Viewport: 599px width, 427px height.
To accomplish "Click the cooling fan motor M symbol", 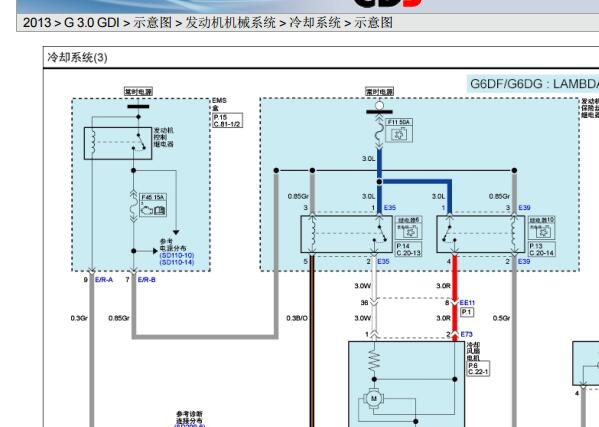I will point(374,399).
